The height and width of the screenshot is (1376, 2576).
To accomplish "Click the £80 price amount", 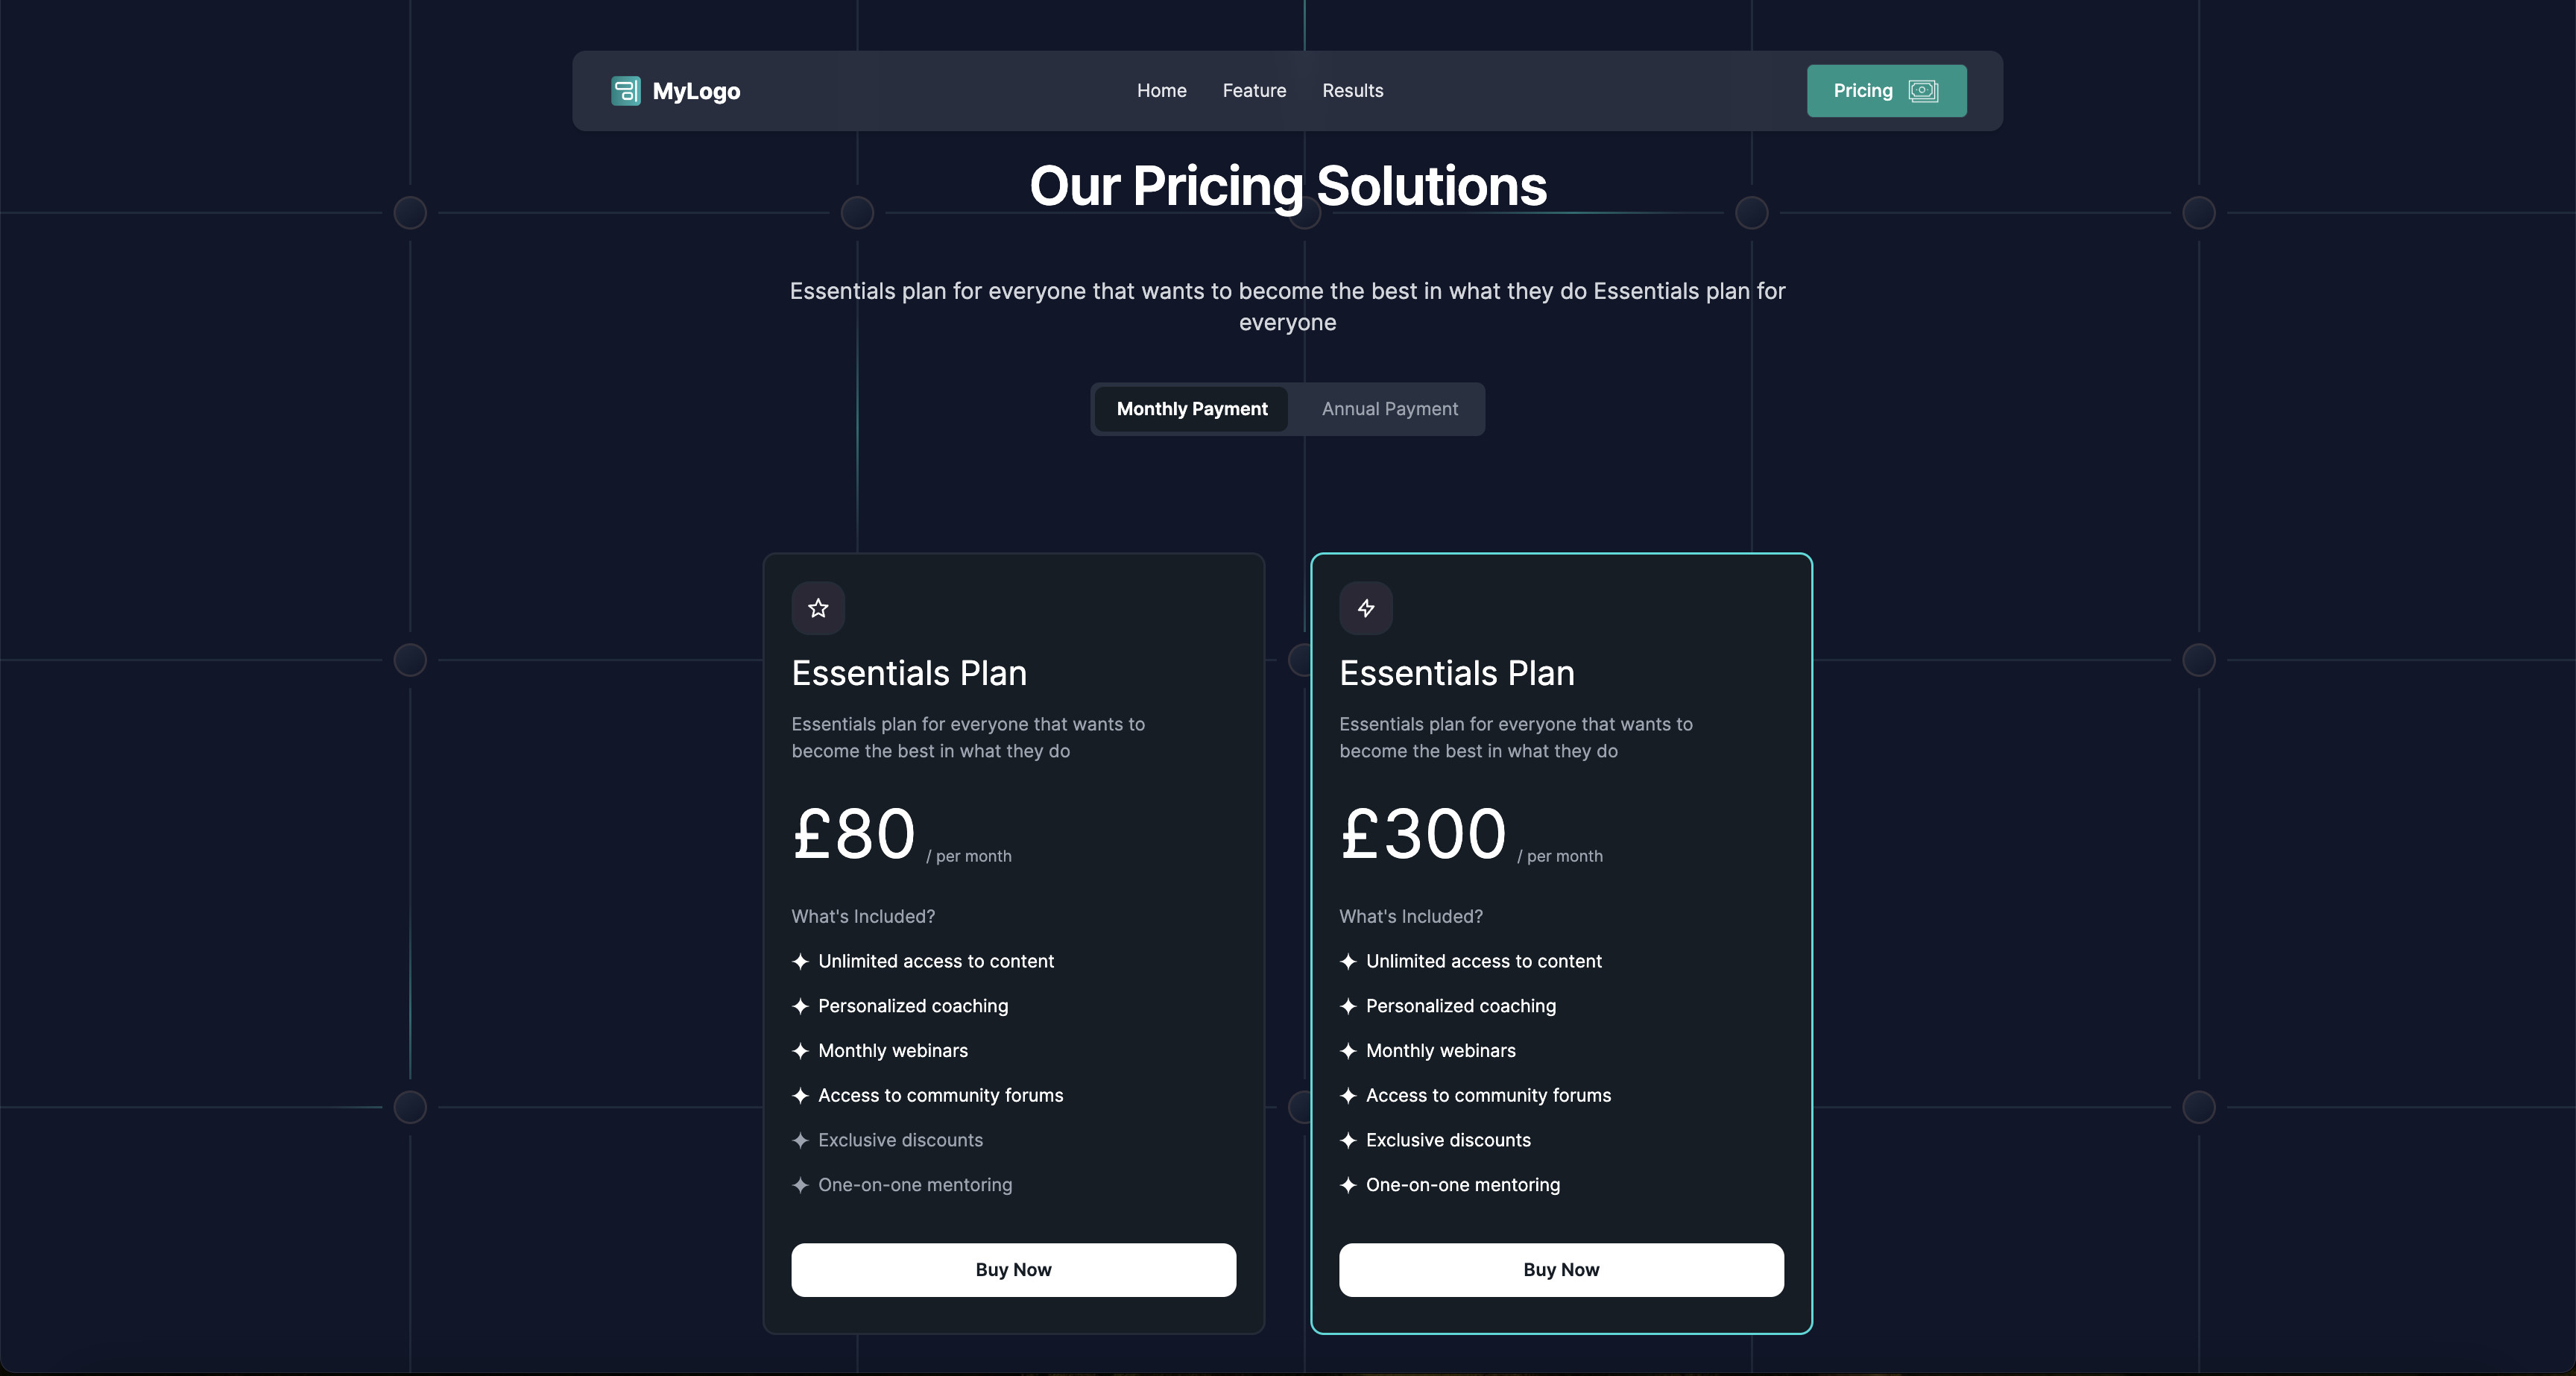I will point(853,834).
